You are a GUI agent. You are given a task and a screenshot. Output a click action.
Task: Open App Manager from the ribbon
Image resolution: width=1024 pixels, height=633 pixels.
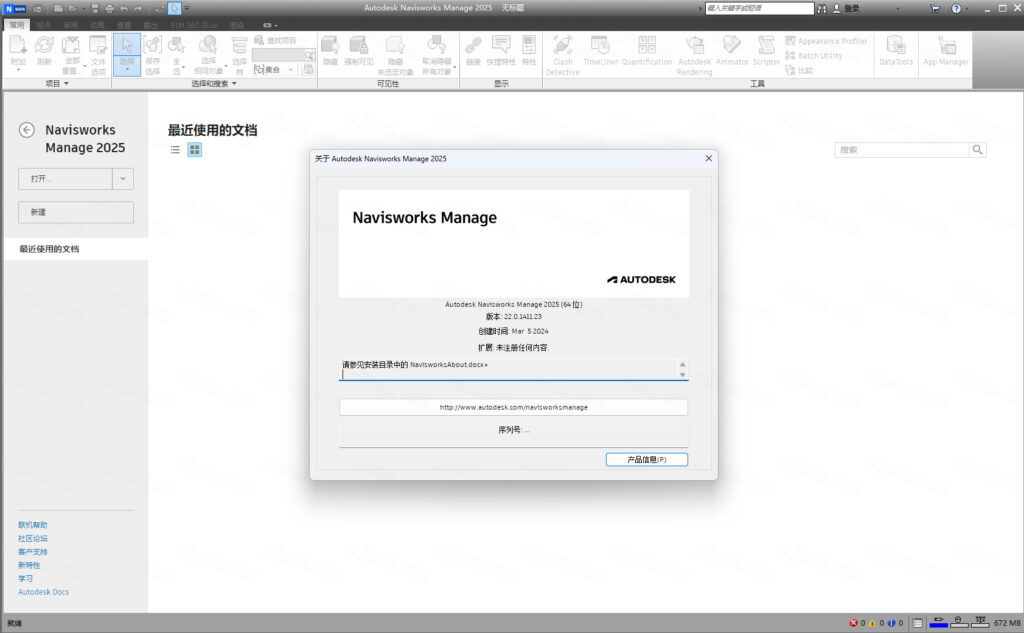point(946,50)
